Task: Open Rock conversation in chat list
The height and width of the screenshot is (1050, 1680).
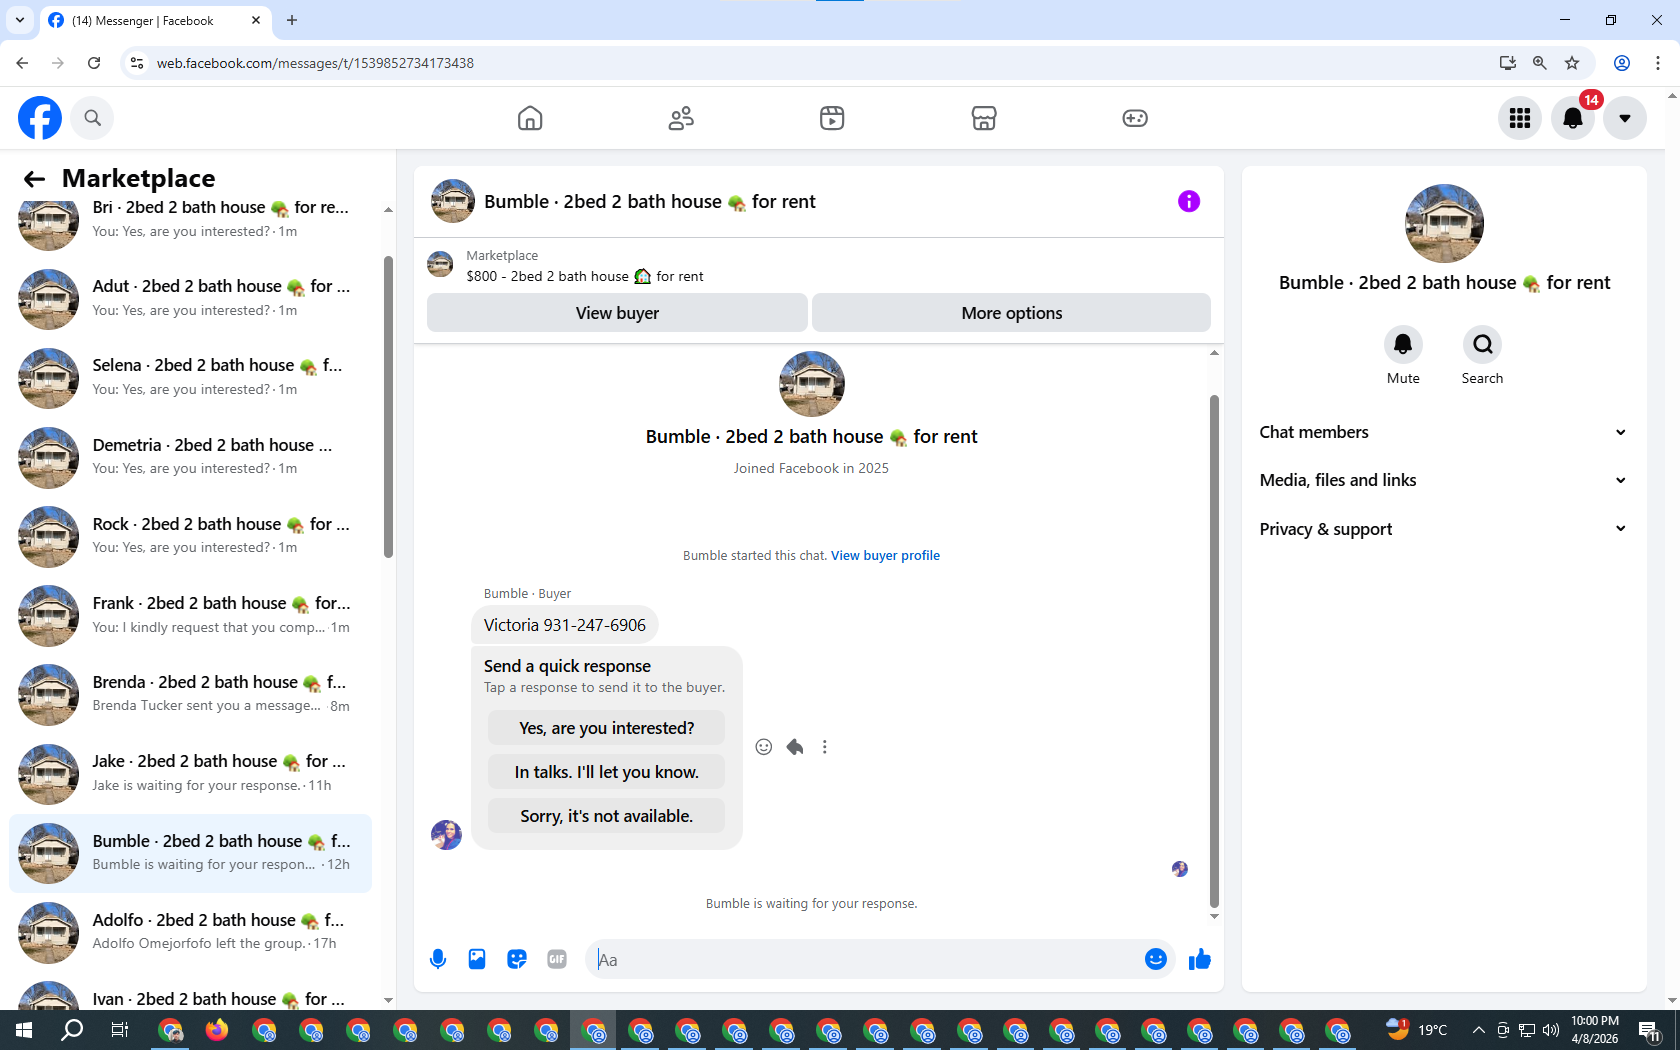Action: pyautogui.click(x=190, y=535)
